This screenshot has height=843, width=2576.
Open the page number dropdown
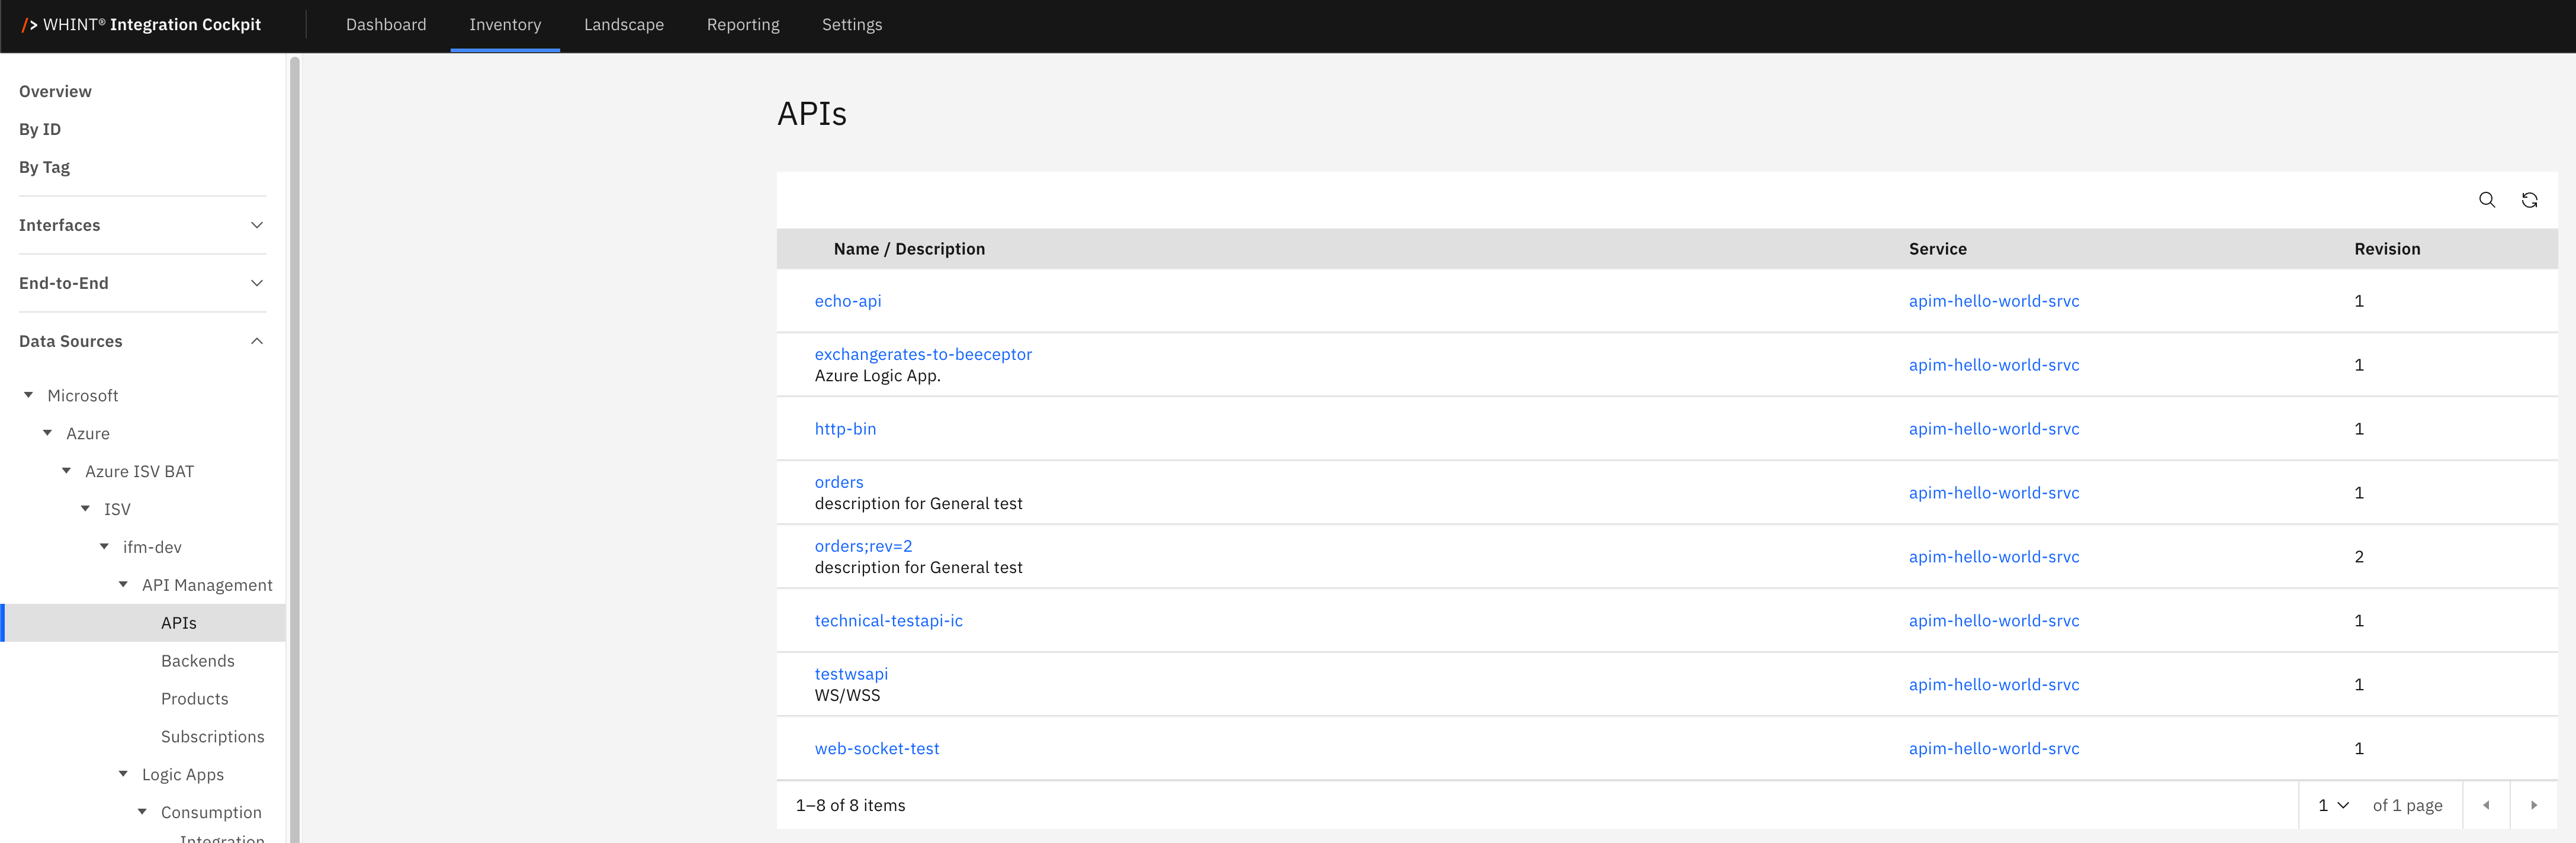pyautogui.click(x=2332, y=805)
